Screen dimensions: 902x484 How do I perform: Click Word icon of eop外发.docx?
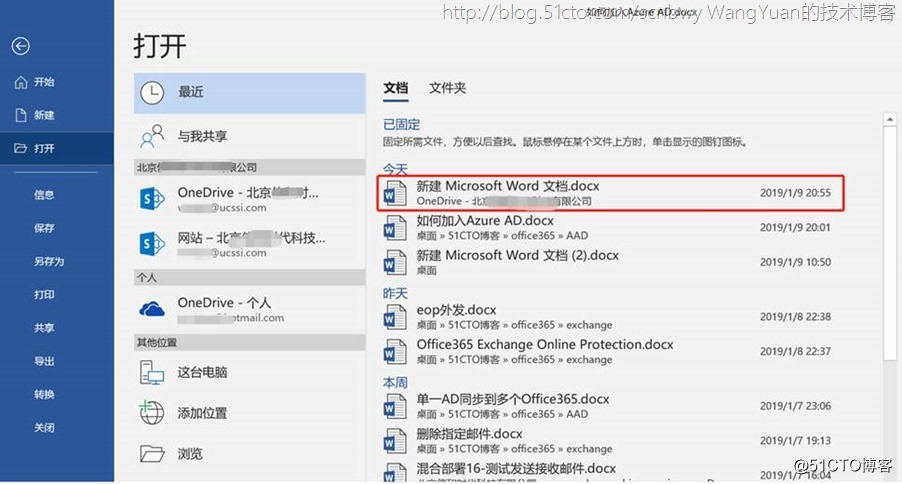(395, 317)
